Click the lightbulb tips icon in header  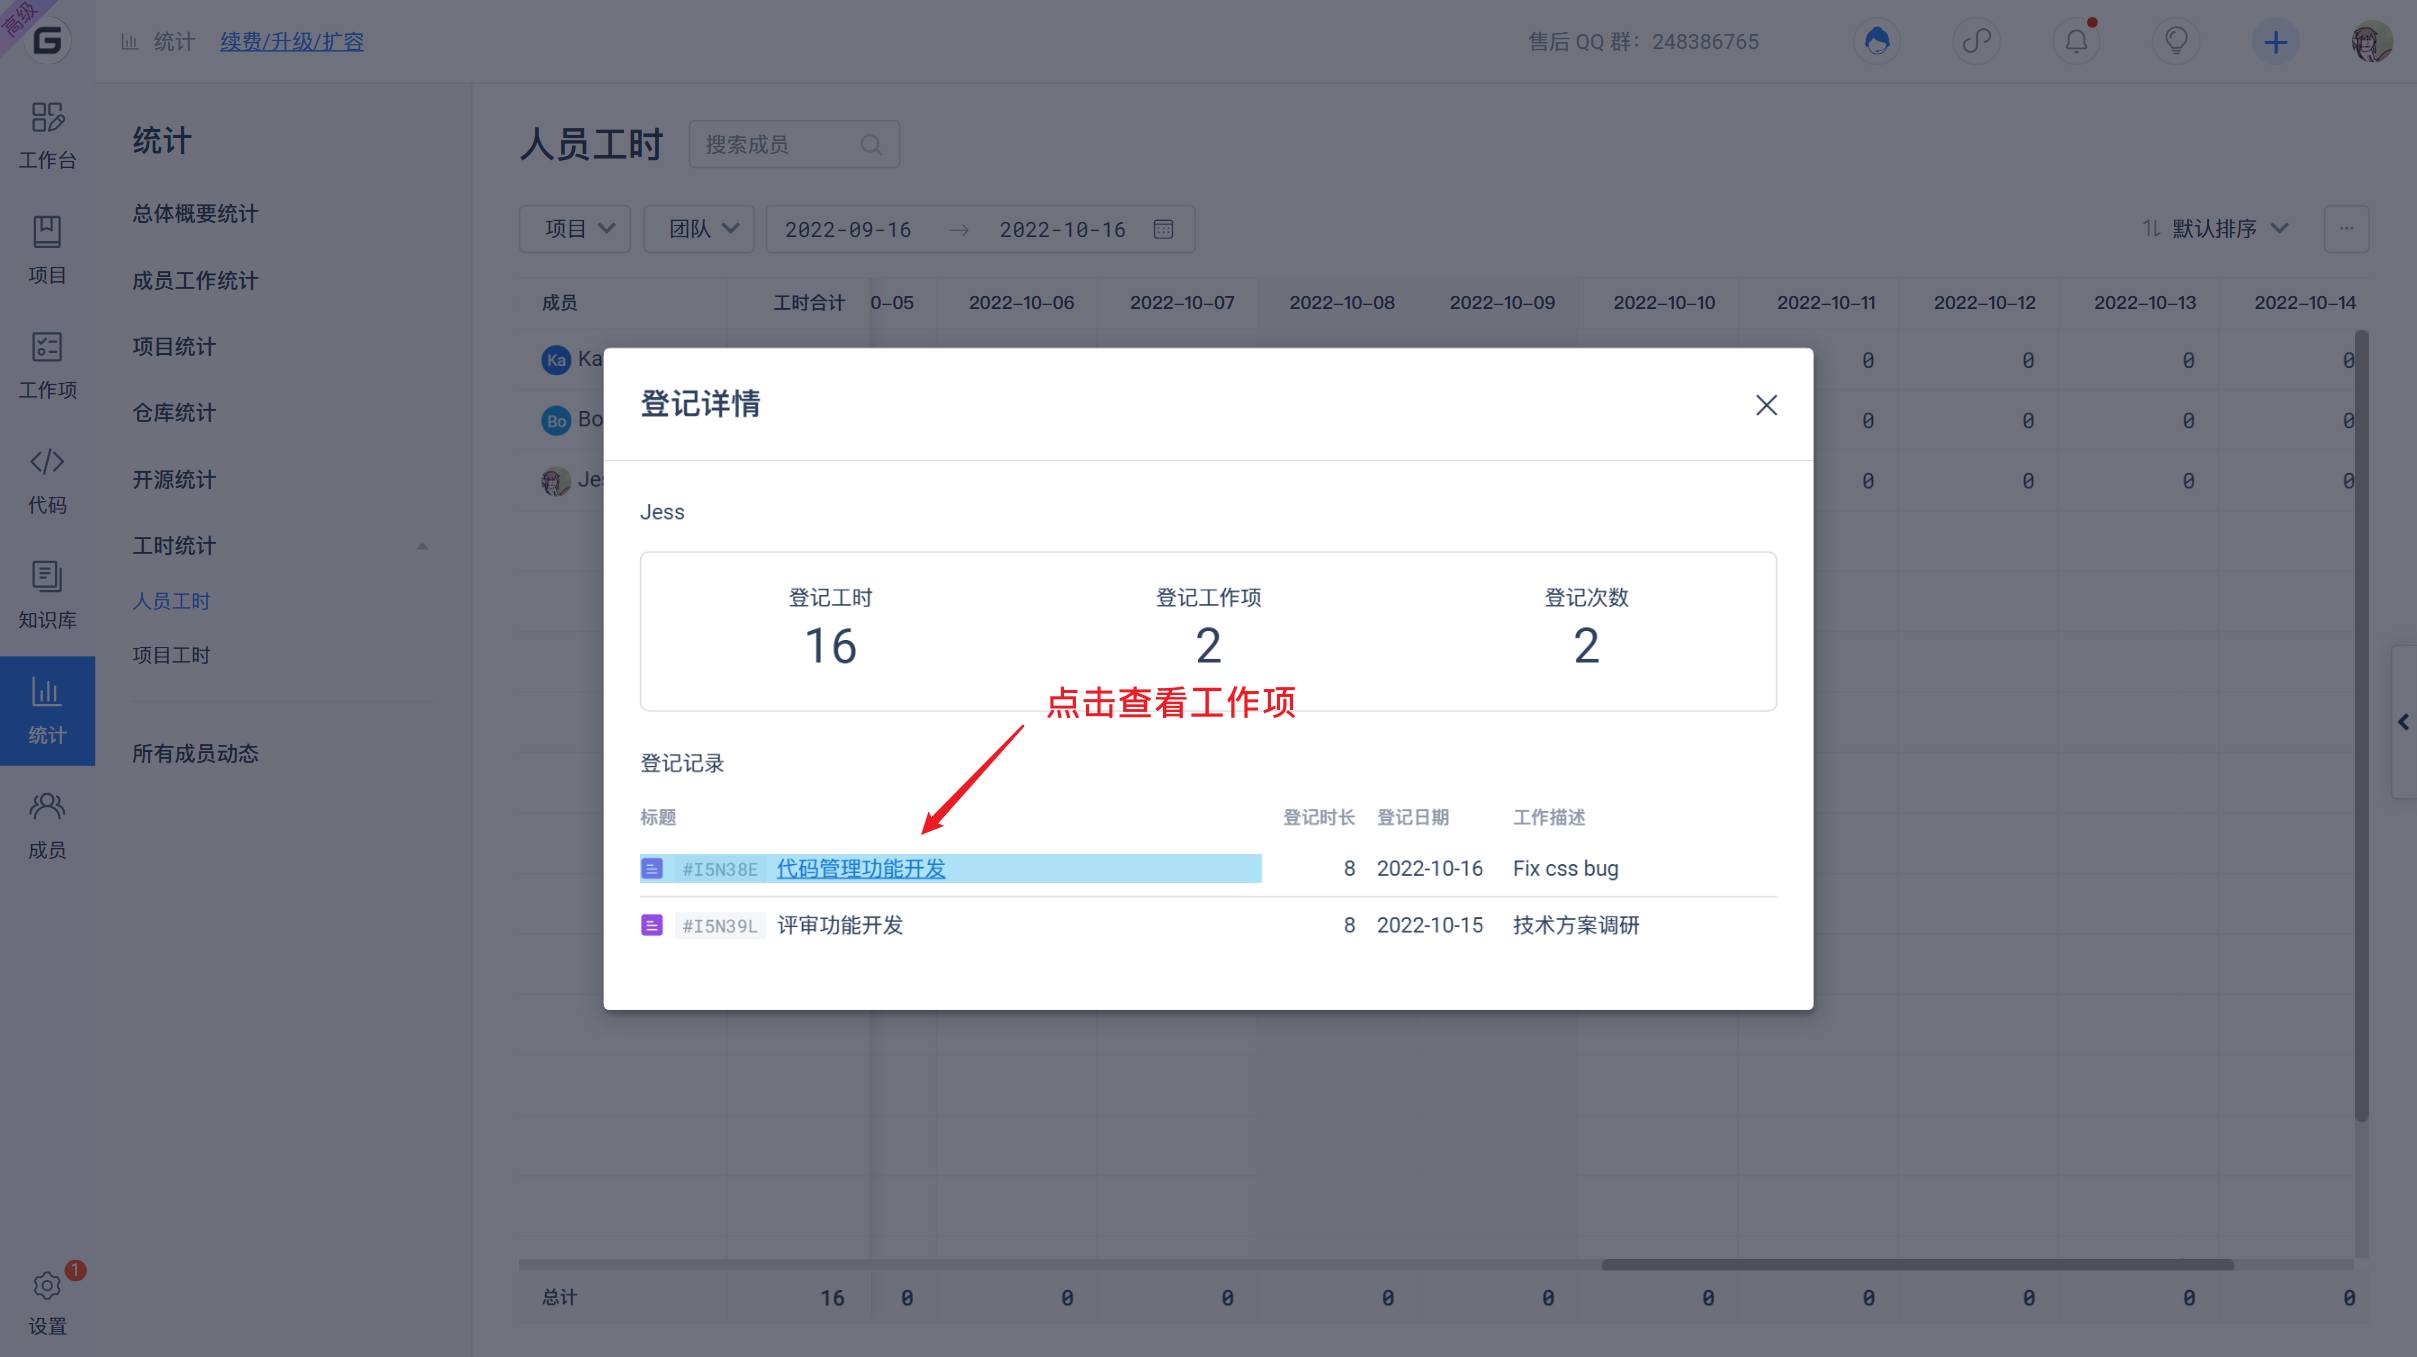[2176, 42]
